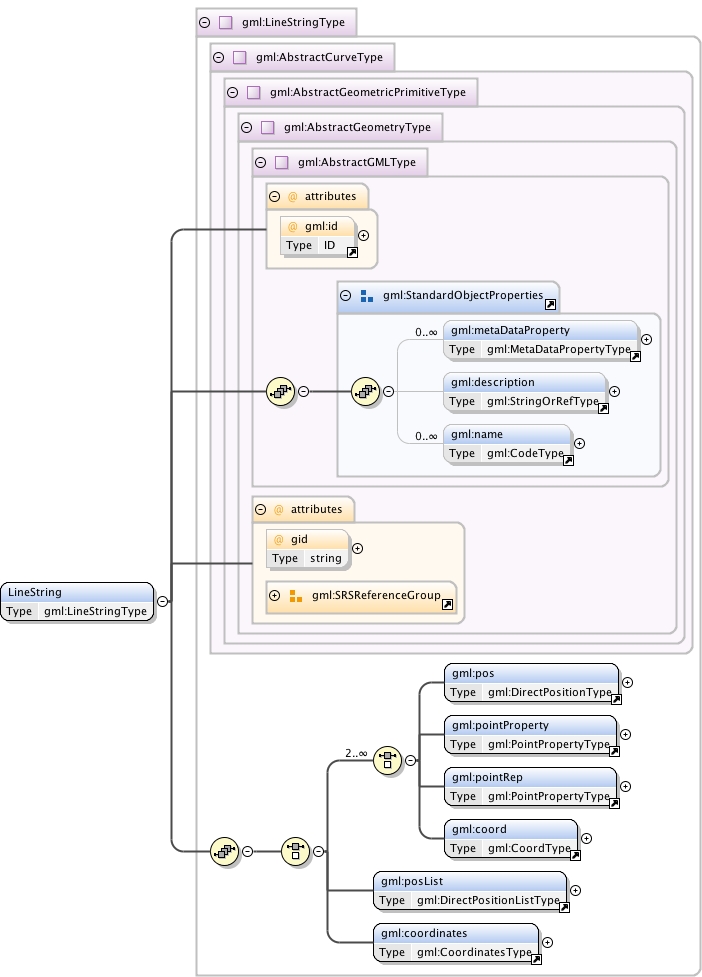Viewport: 702px width, 977px height.
Task: Select the gml:description element box
Action: coord(524,391)
